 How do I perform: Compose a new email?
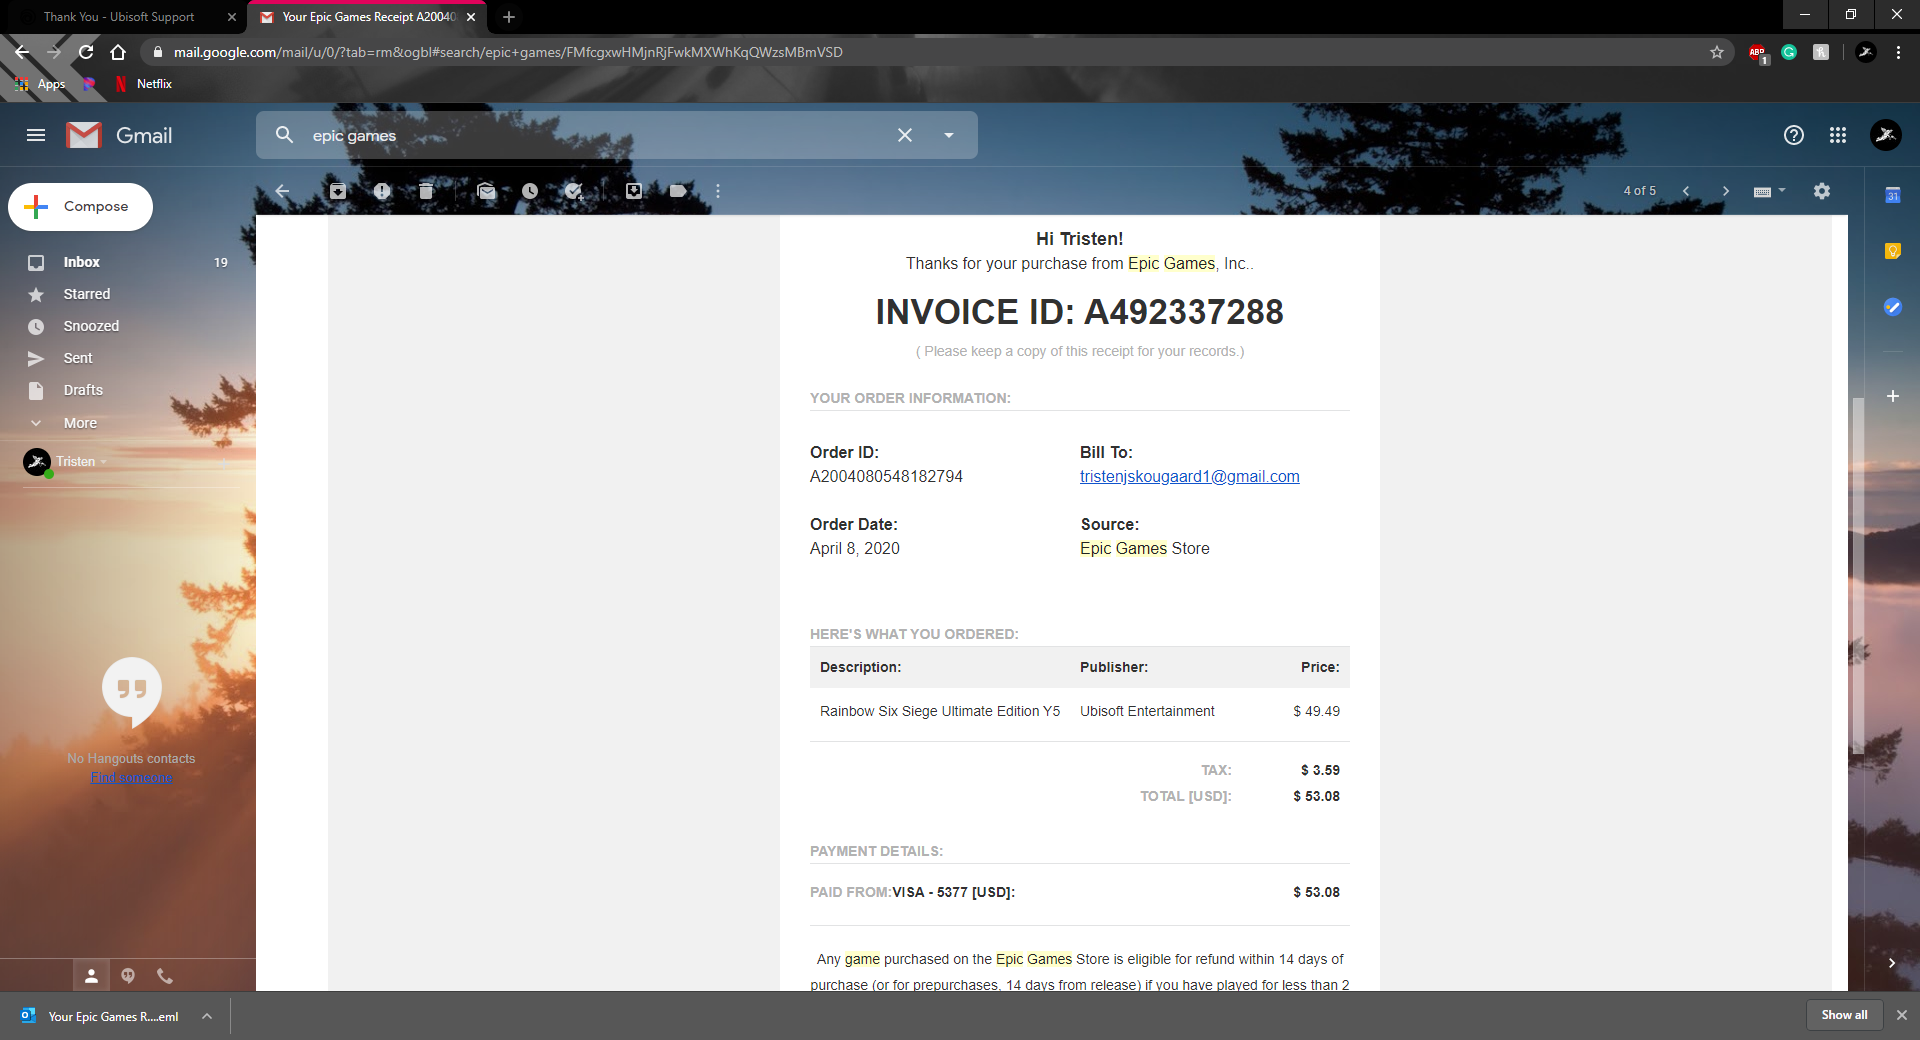point(81,207)
